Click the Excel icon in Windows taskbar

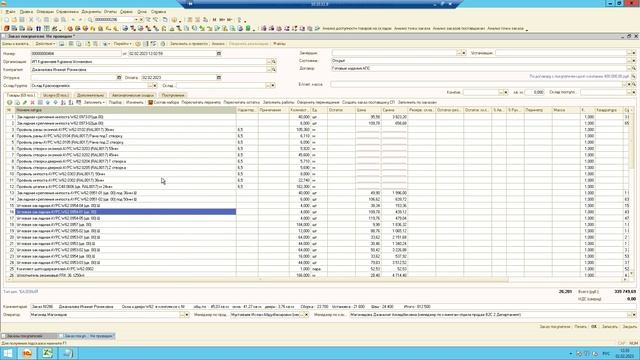click(47, 353)
